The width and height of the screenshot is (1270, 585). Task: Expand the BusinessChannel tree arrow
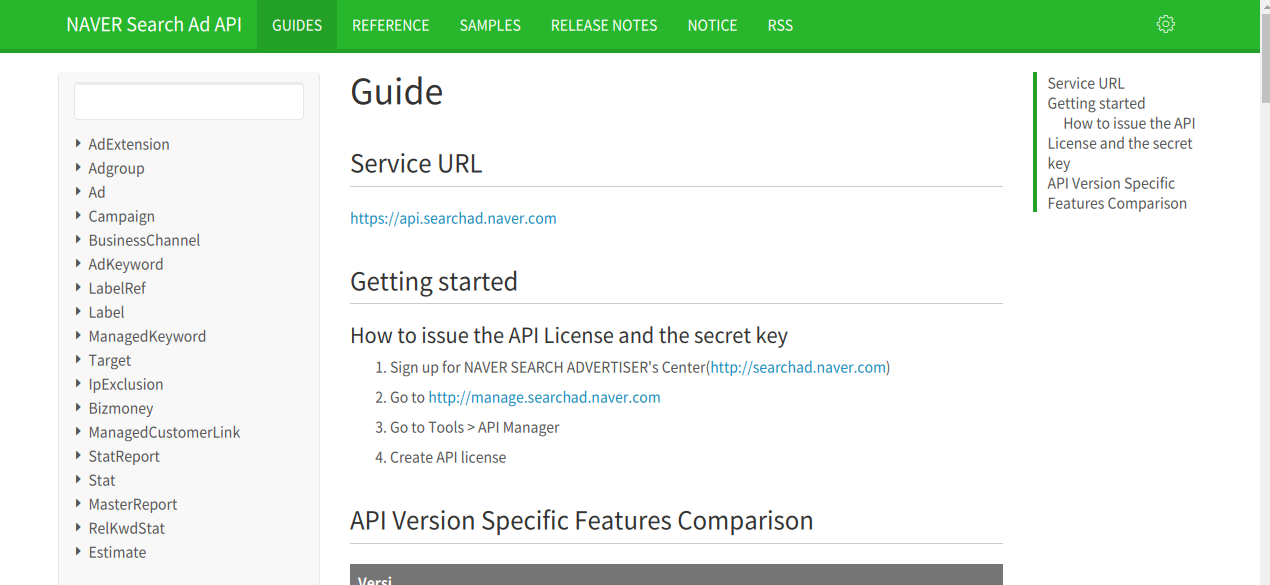78,239
